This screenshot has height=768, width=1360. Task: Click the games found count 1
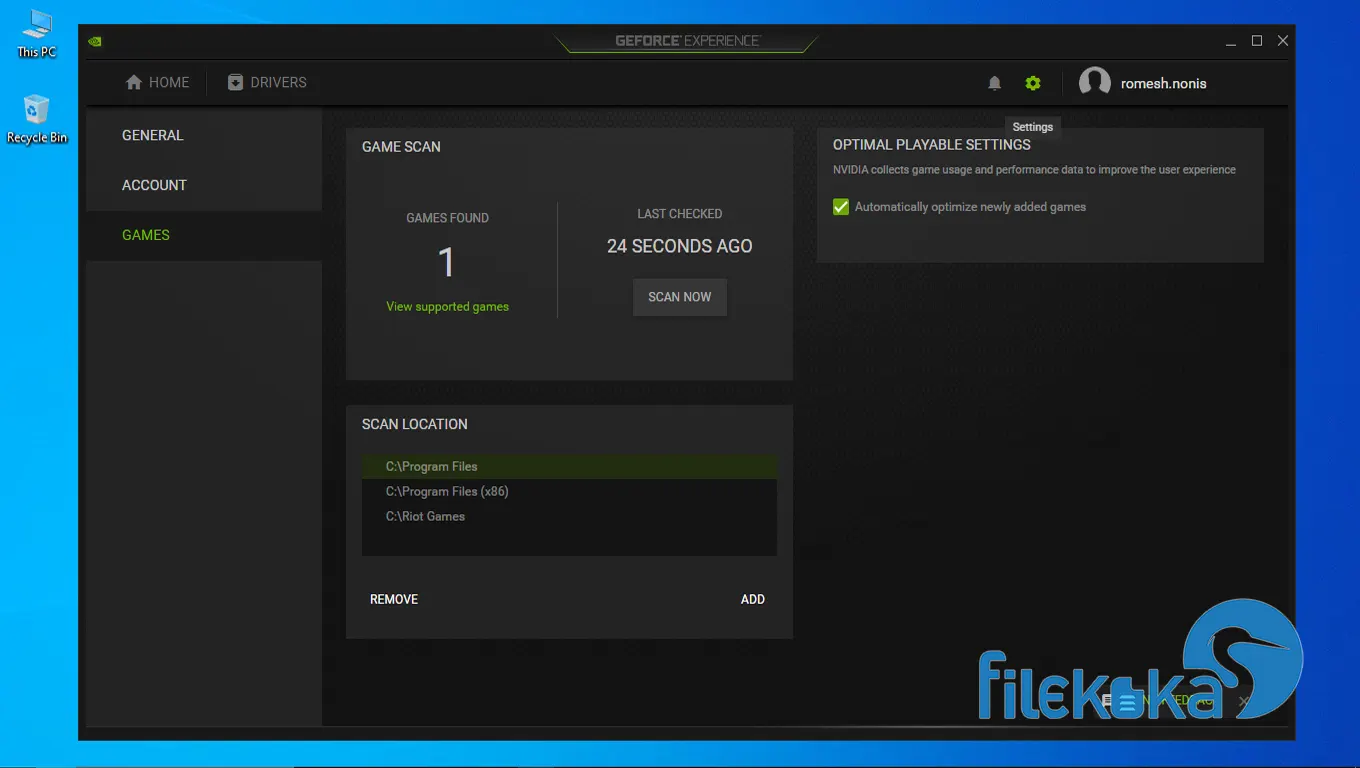(447, 263)
